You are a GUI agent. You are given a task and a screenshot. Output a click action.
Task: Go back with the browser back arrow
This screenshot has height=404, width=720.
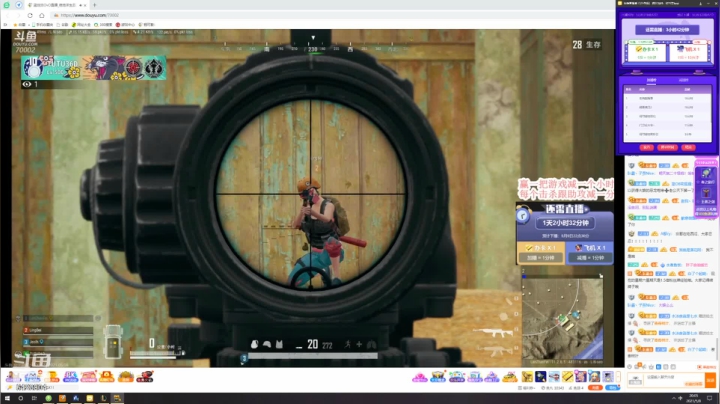coord(7,15)
